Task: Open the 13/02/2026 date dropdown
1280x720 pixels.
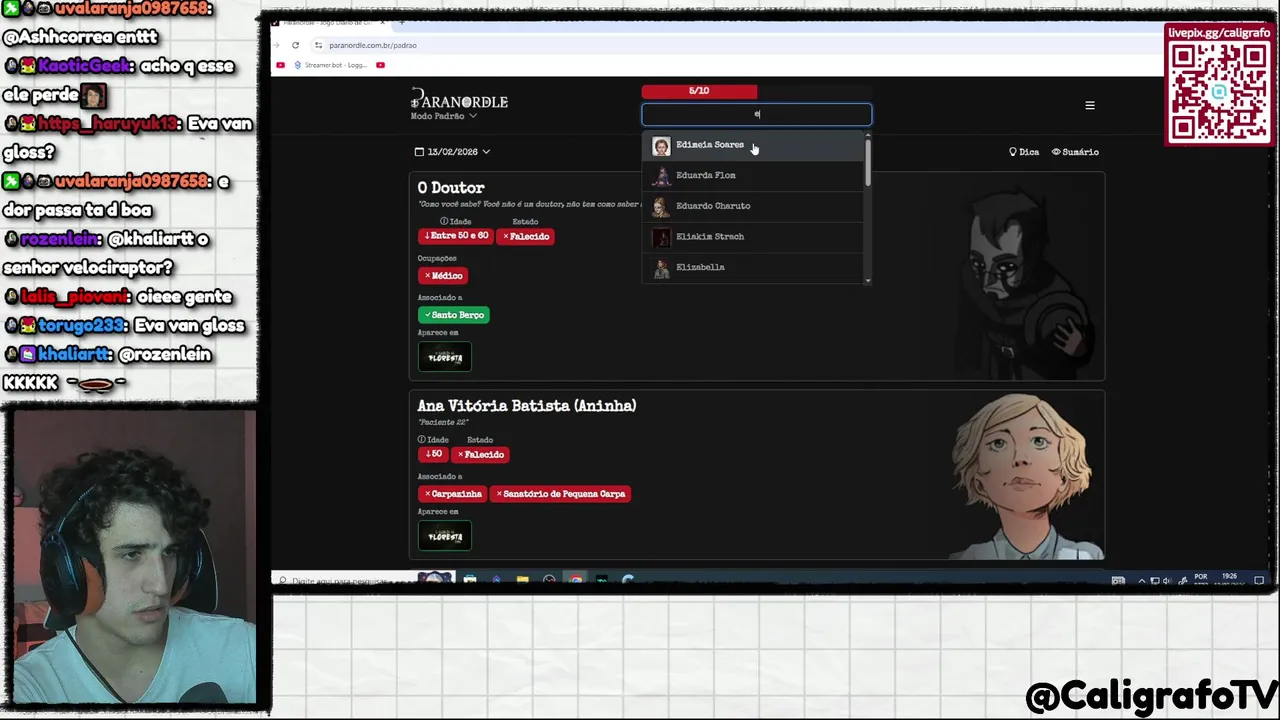Action: click(452, 152)
